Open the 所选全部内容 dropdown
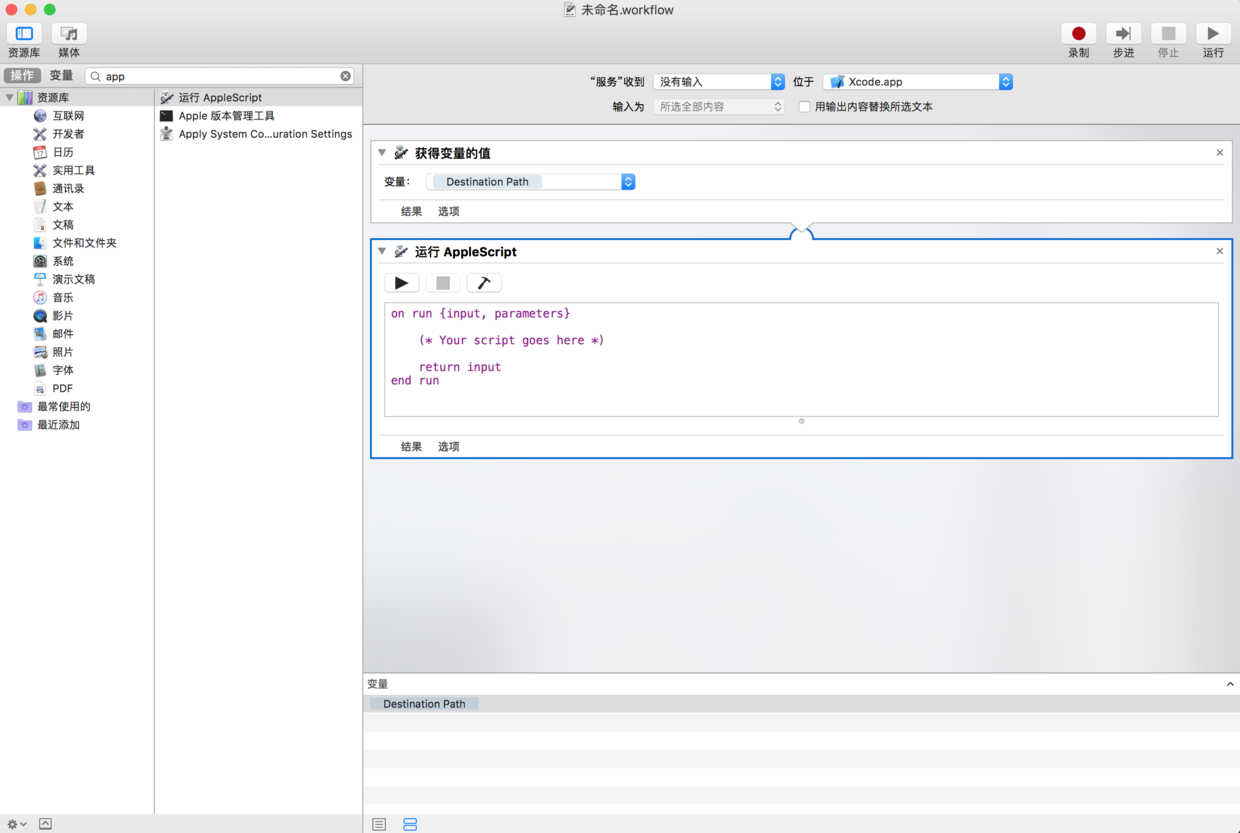The width and height of the screenshot is (1240, 833). [719, 106]
